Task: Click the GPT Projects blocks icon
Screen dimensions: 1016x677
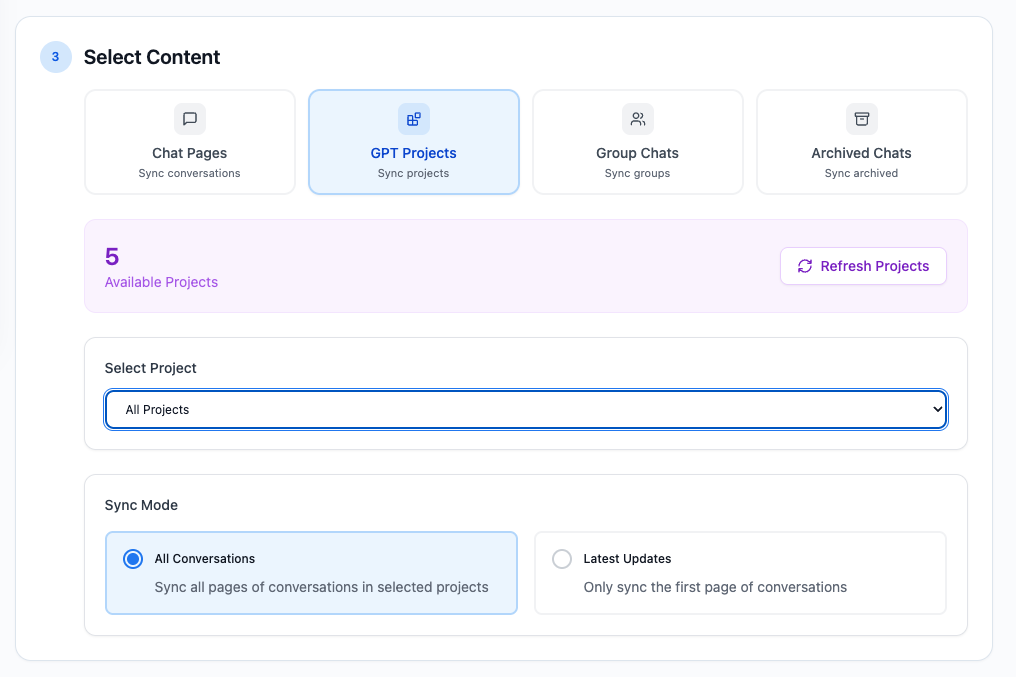Action: 413,119
